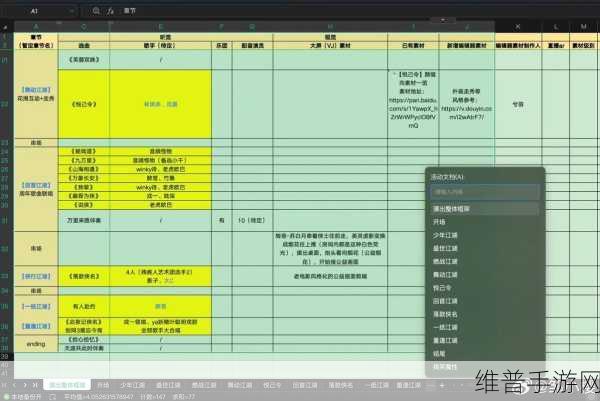Viewport: 600px width, 401px height.
Task: Click the 有人助你 yellow cell
Action: point(84,306)
